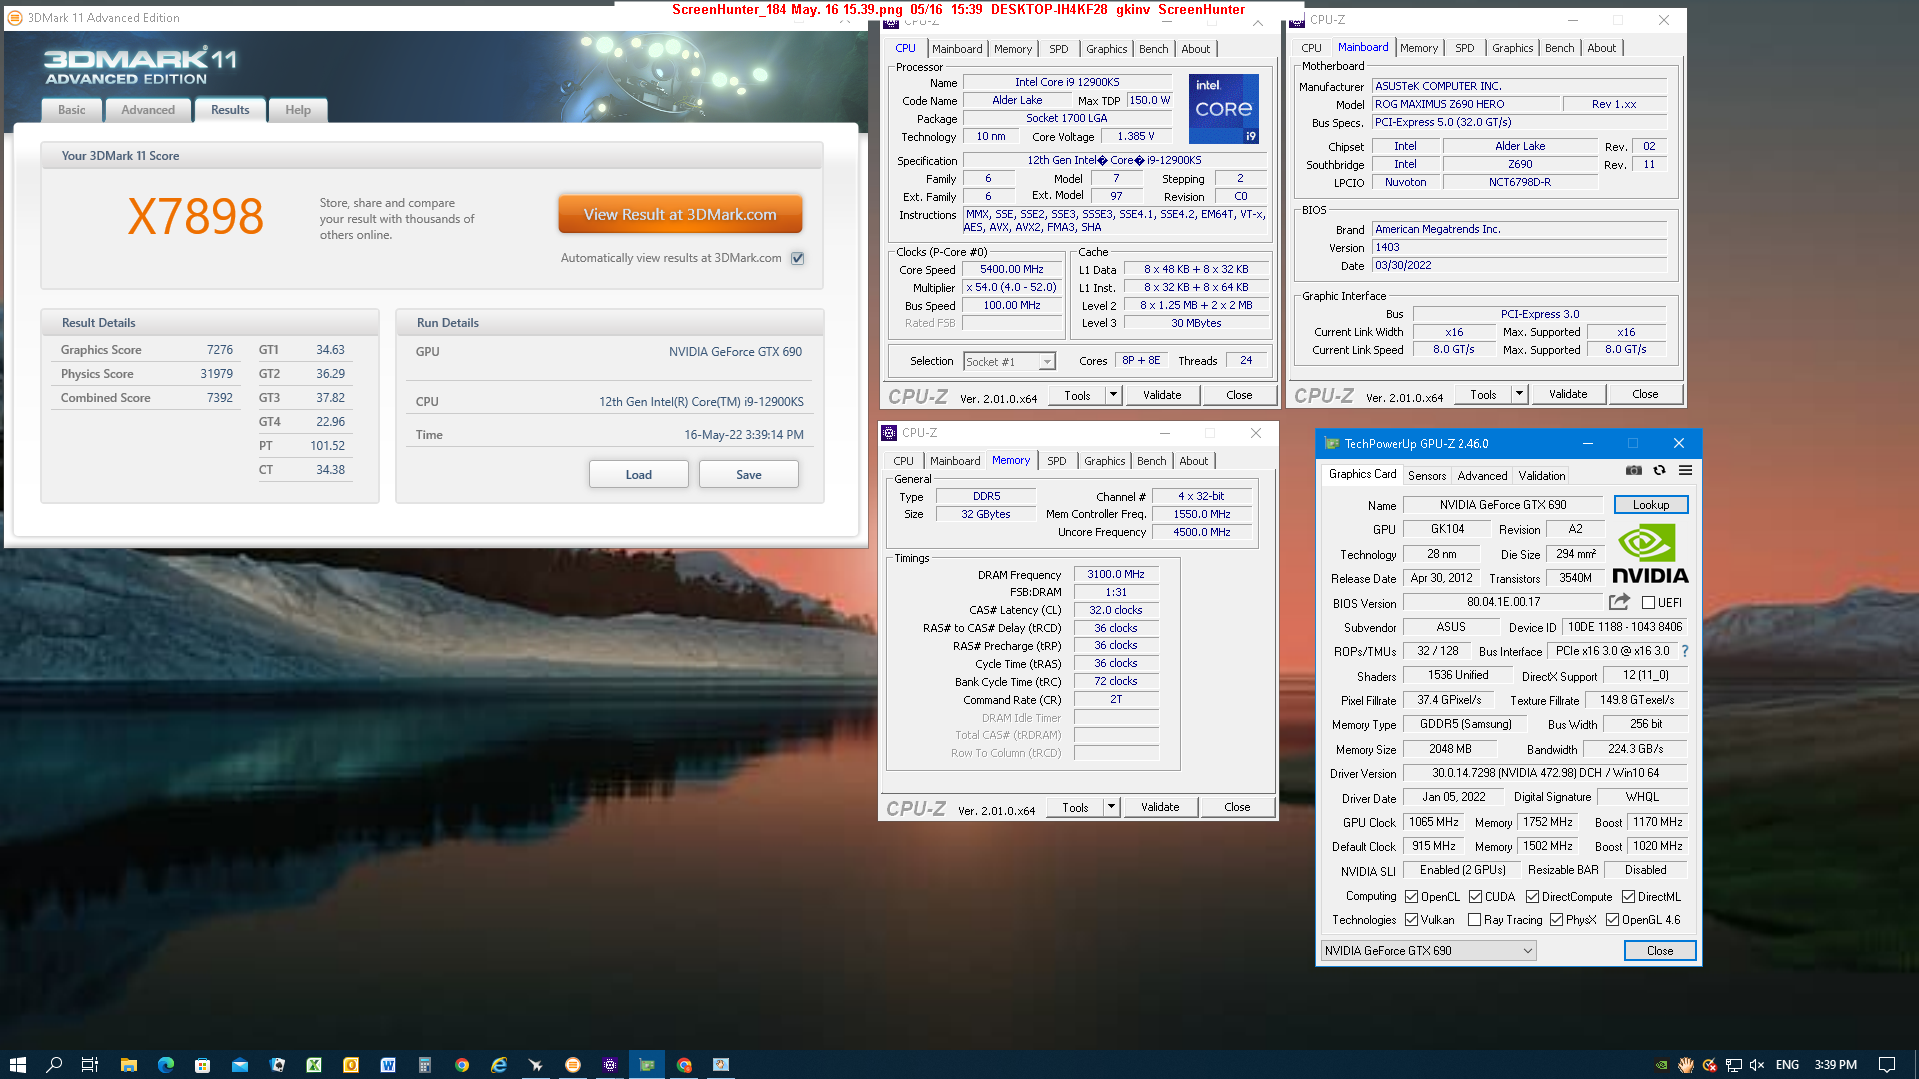1919x1079 pixels.
Task: Open the Graphics tab in the CPU-Z Mainboard window
Action: (1512, 48)
